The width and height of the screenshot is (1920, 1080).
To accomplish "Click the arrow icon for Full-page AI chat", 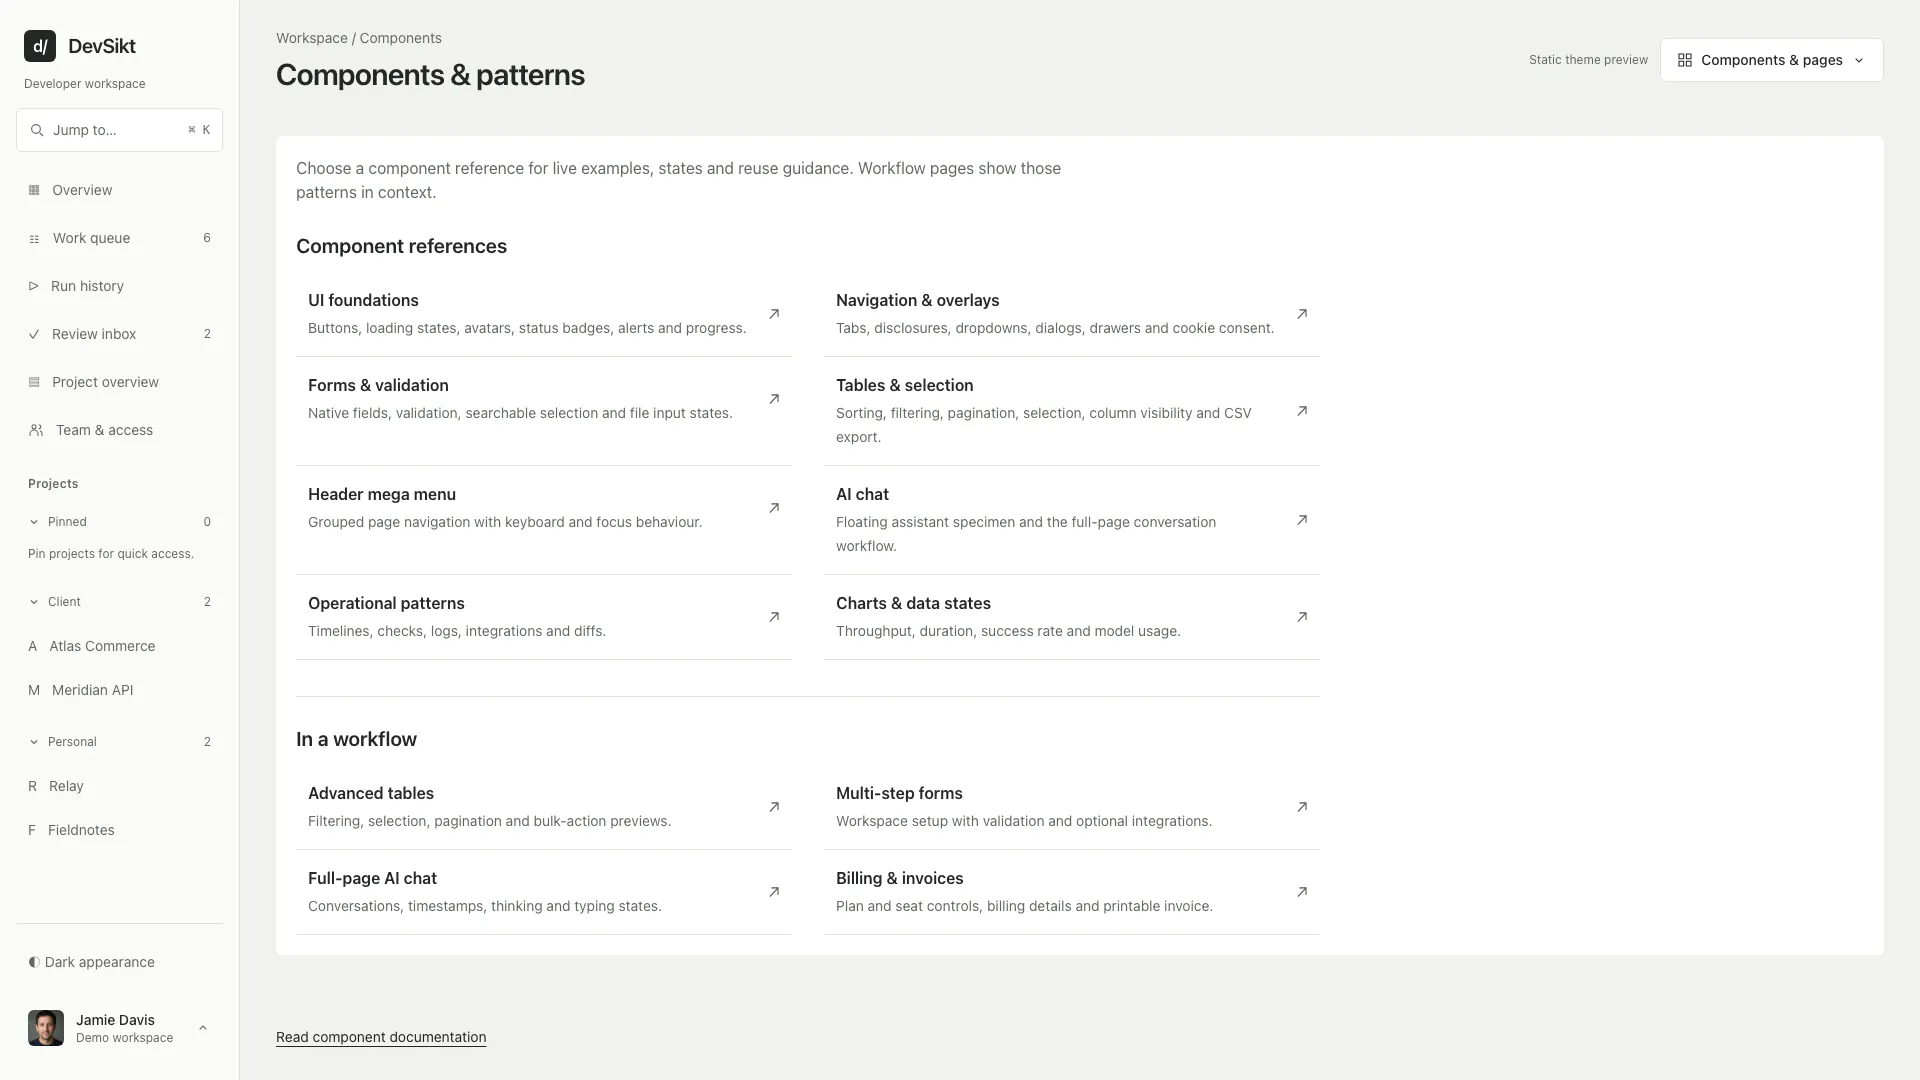I will 774,892.
